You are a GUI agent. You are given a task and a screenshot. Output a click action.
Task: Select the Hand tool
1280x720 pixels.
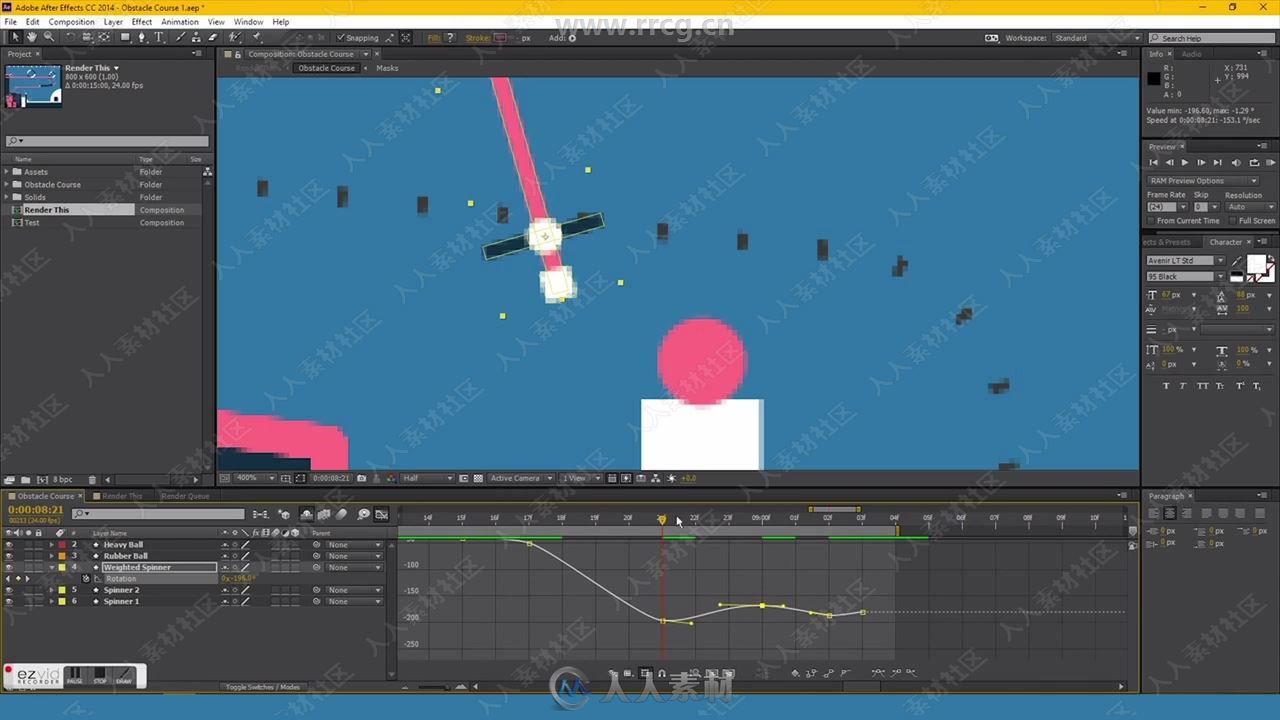coord(32,37)
